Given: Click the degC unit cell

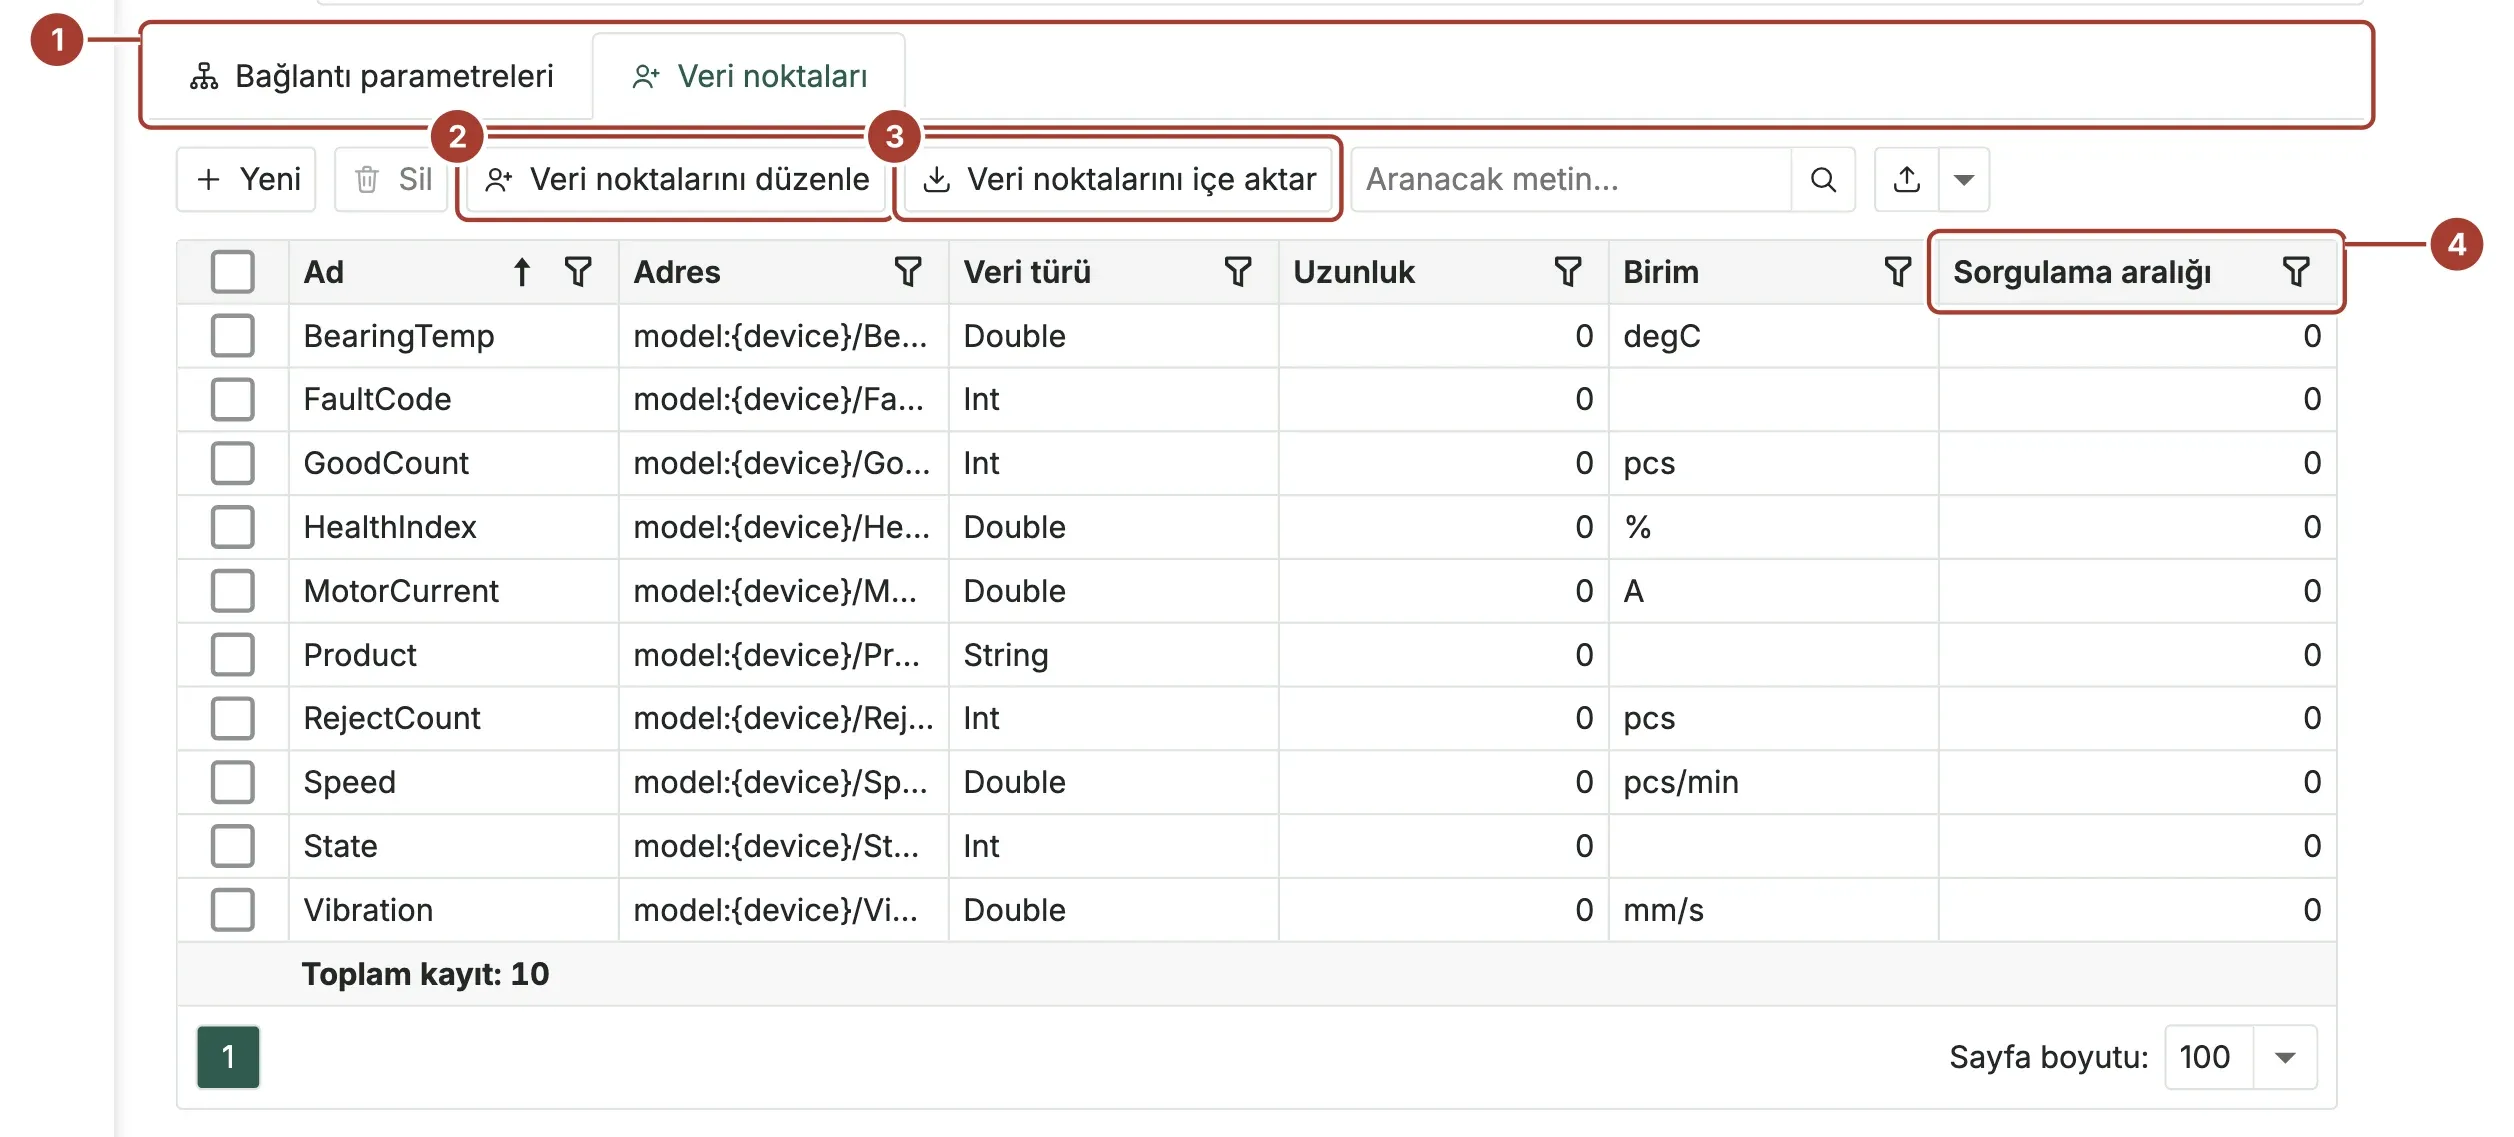Looking at the screenshot, I should 1773,336.
